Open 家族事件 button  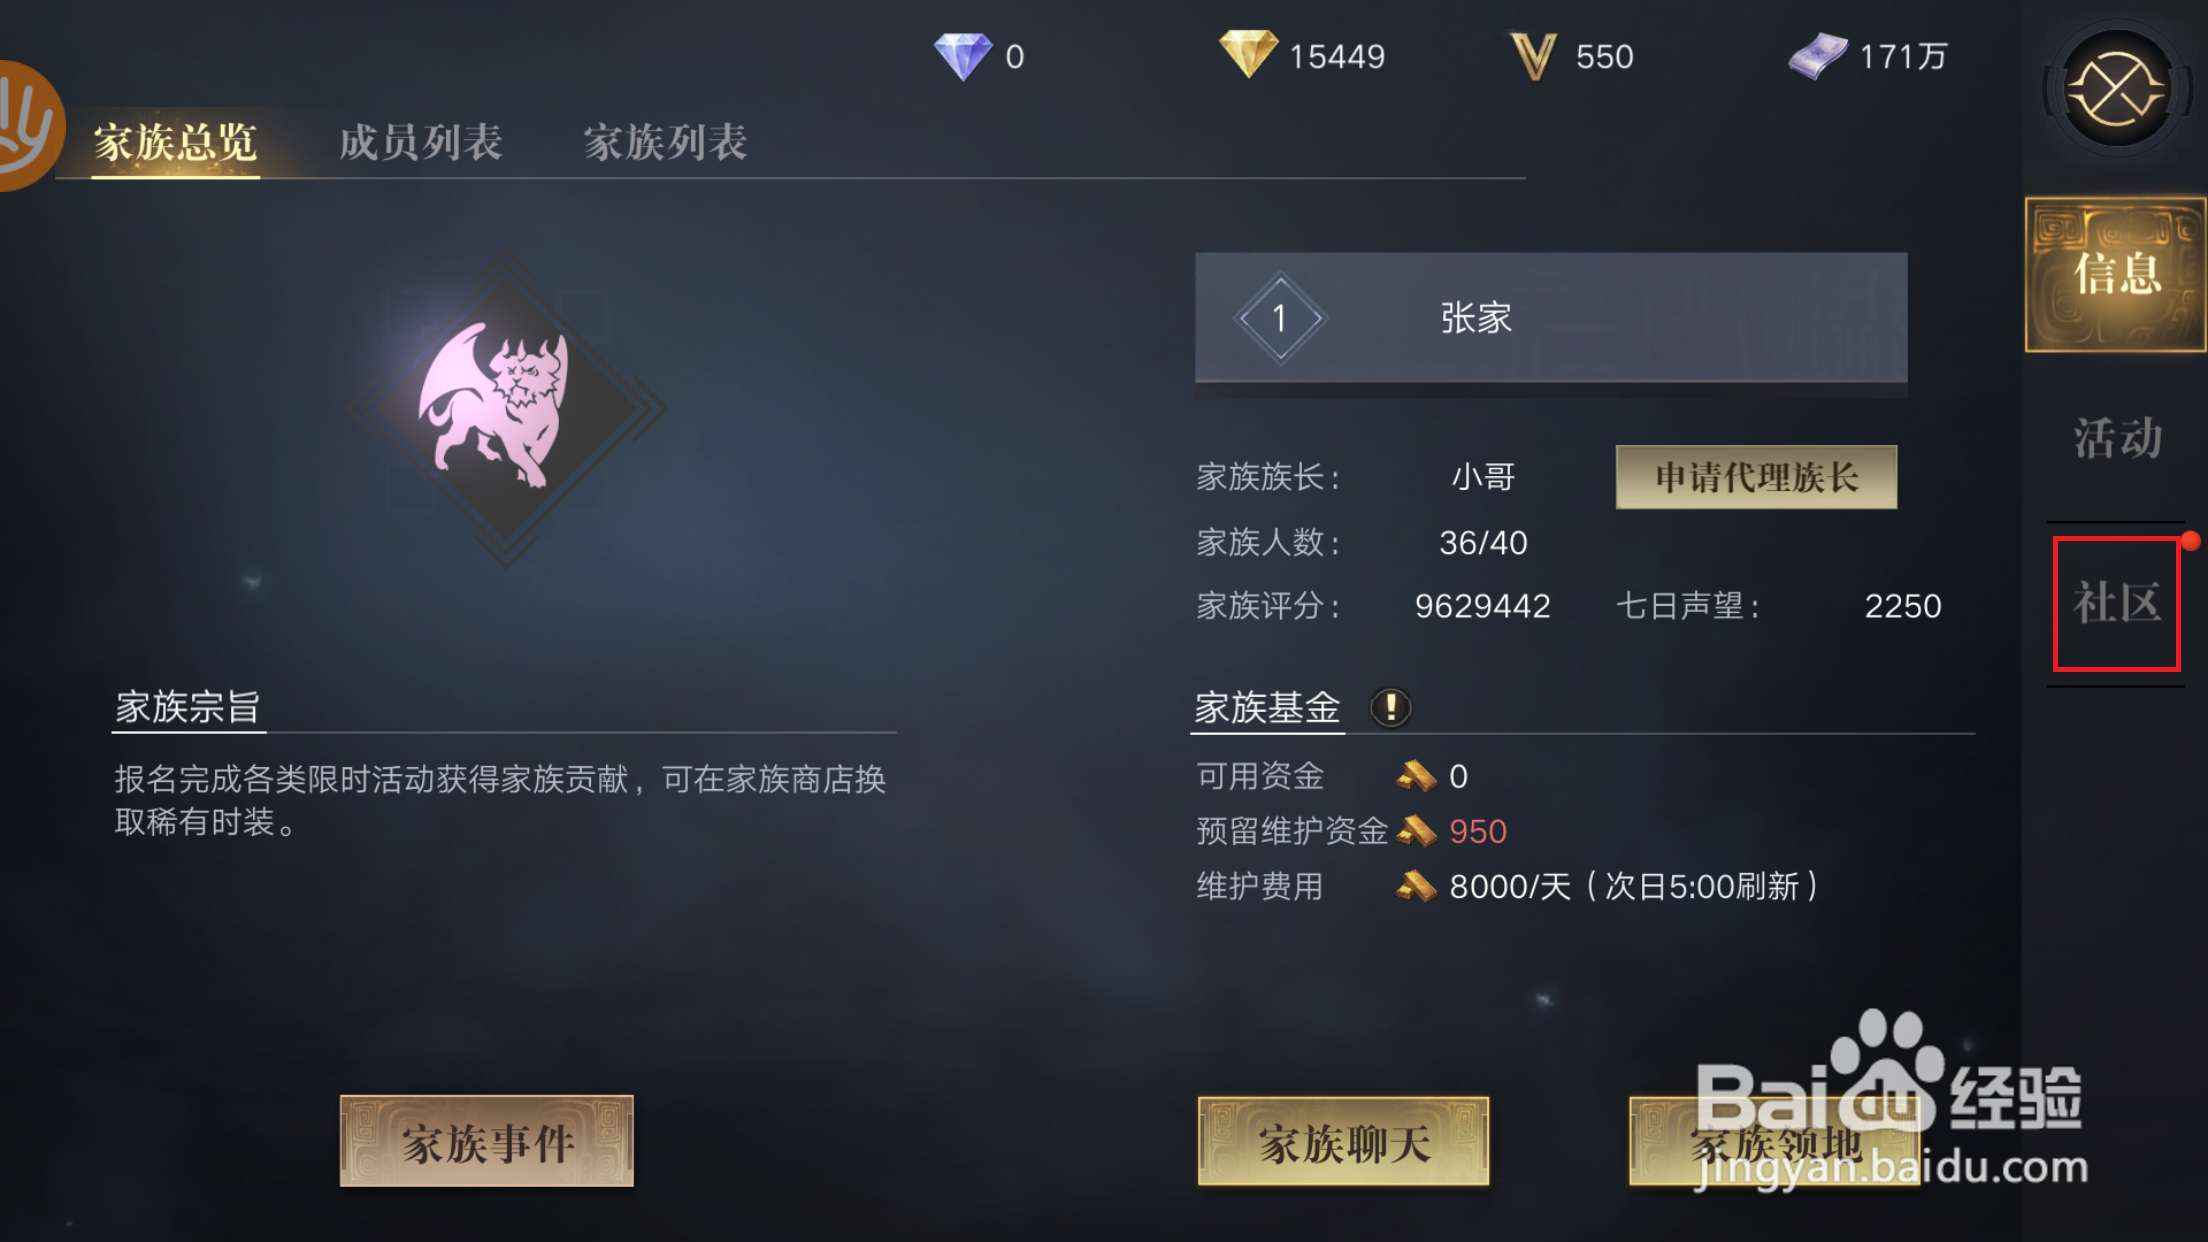point(487,1141)
